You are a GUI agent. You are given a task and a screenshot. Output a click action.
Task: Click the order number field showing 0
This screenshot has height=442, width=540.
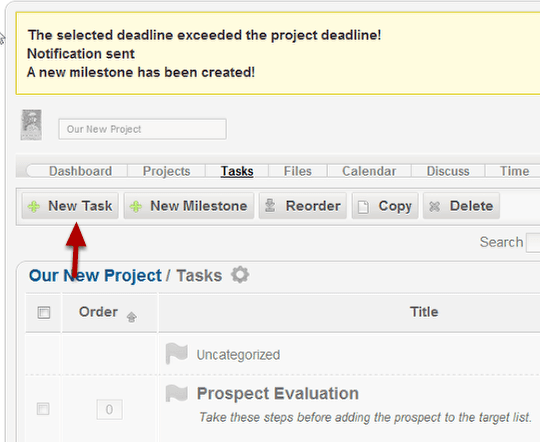110,410
